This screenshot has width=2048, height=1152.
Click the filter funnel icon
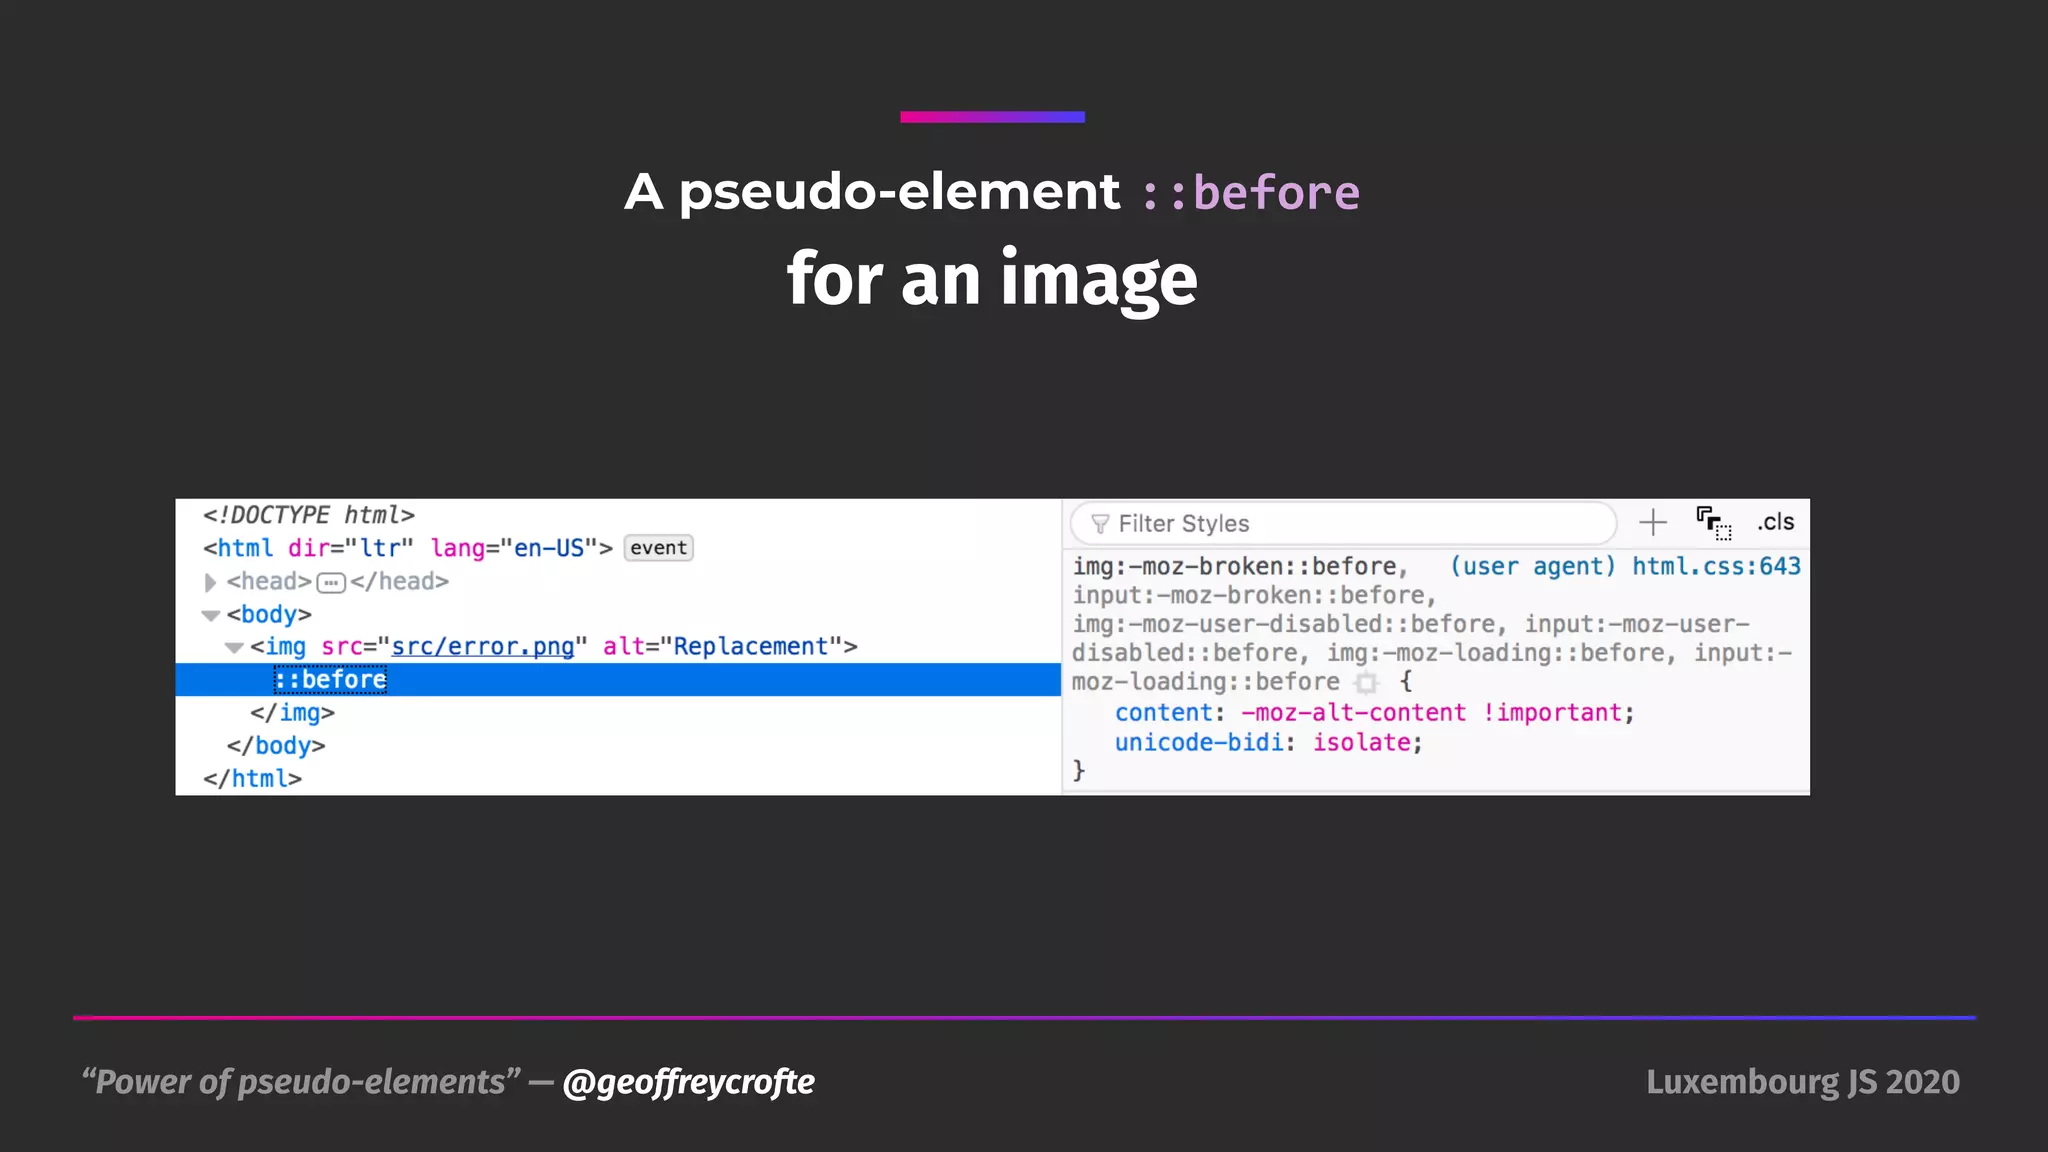click(1100, 524)
